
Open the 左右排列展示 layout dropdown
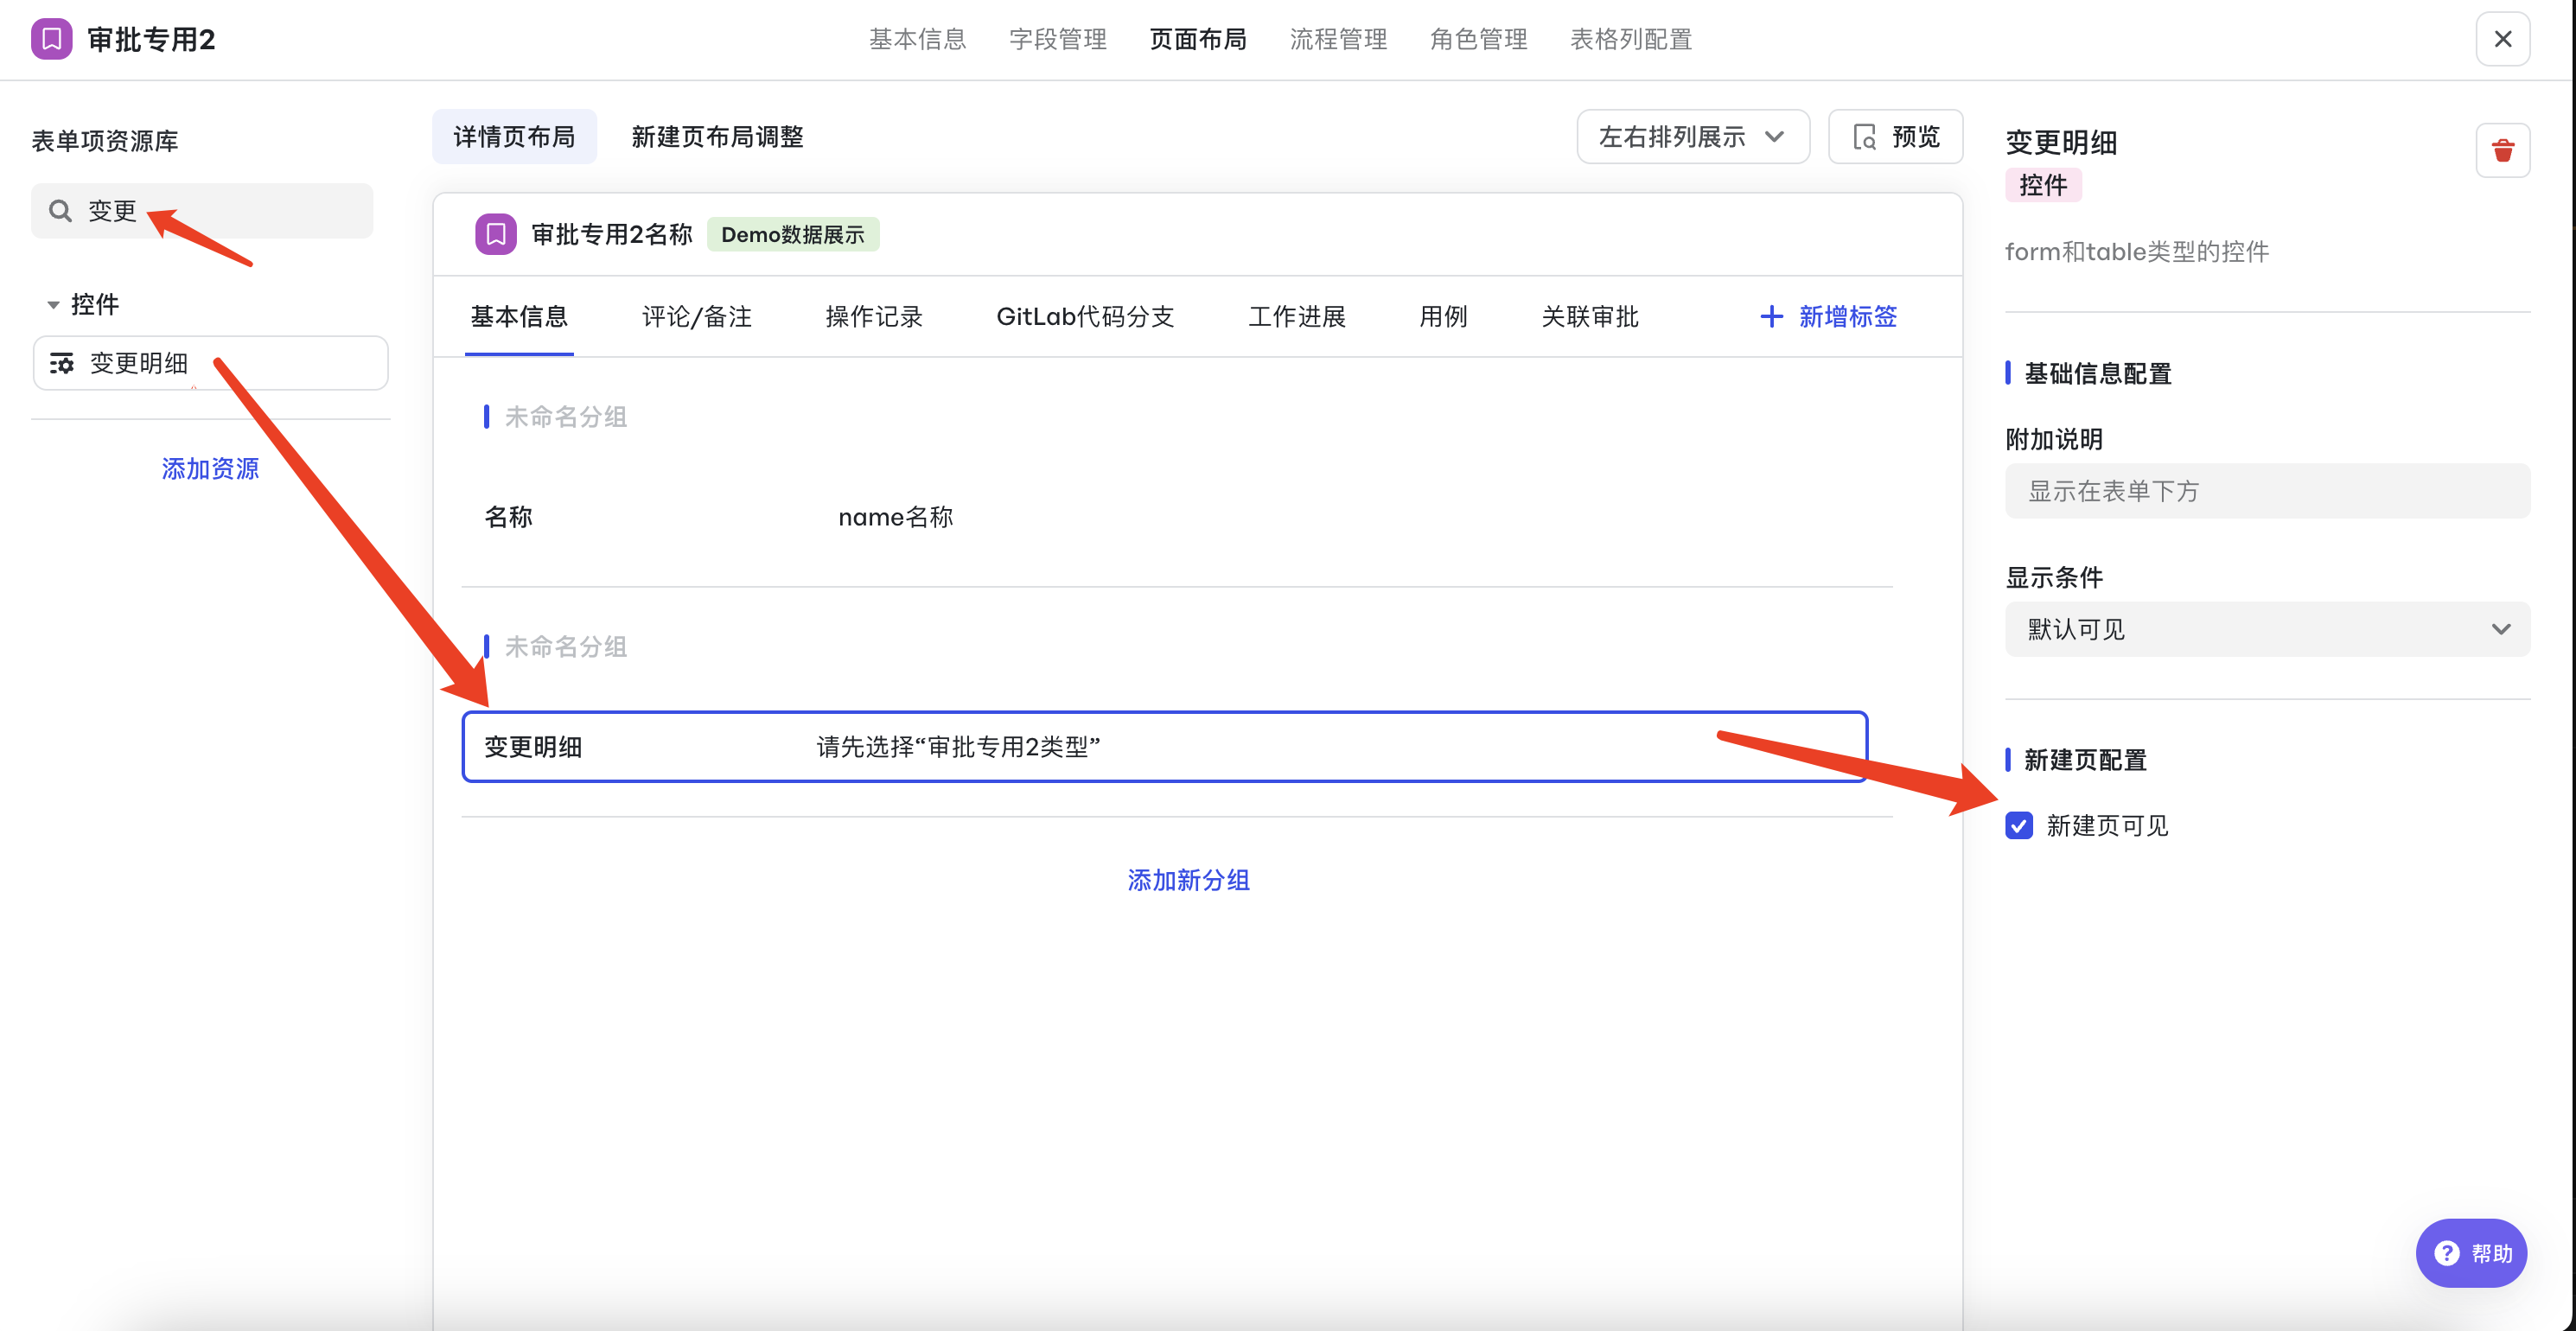(1693, 137)
